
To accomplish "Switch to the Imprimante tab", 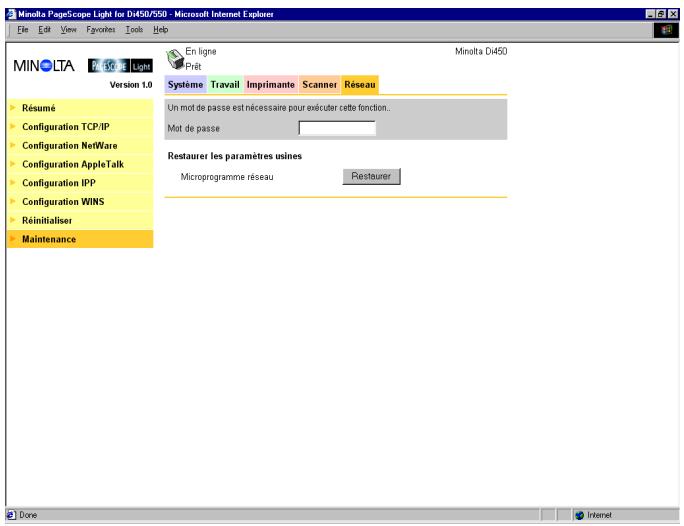I will coord(270,85).
